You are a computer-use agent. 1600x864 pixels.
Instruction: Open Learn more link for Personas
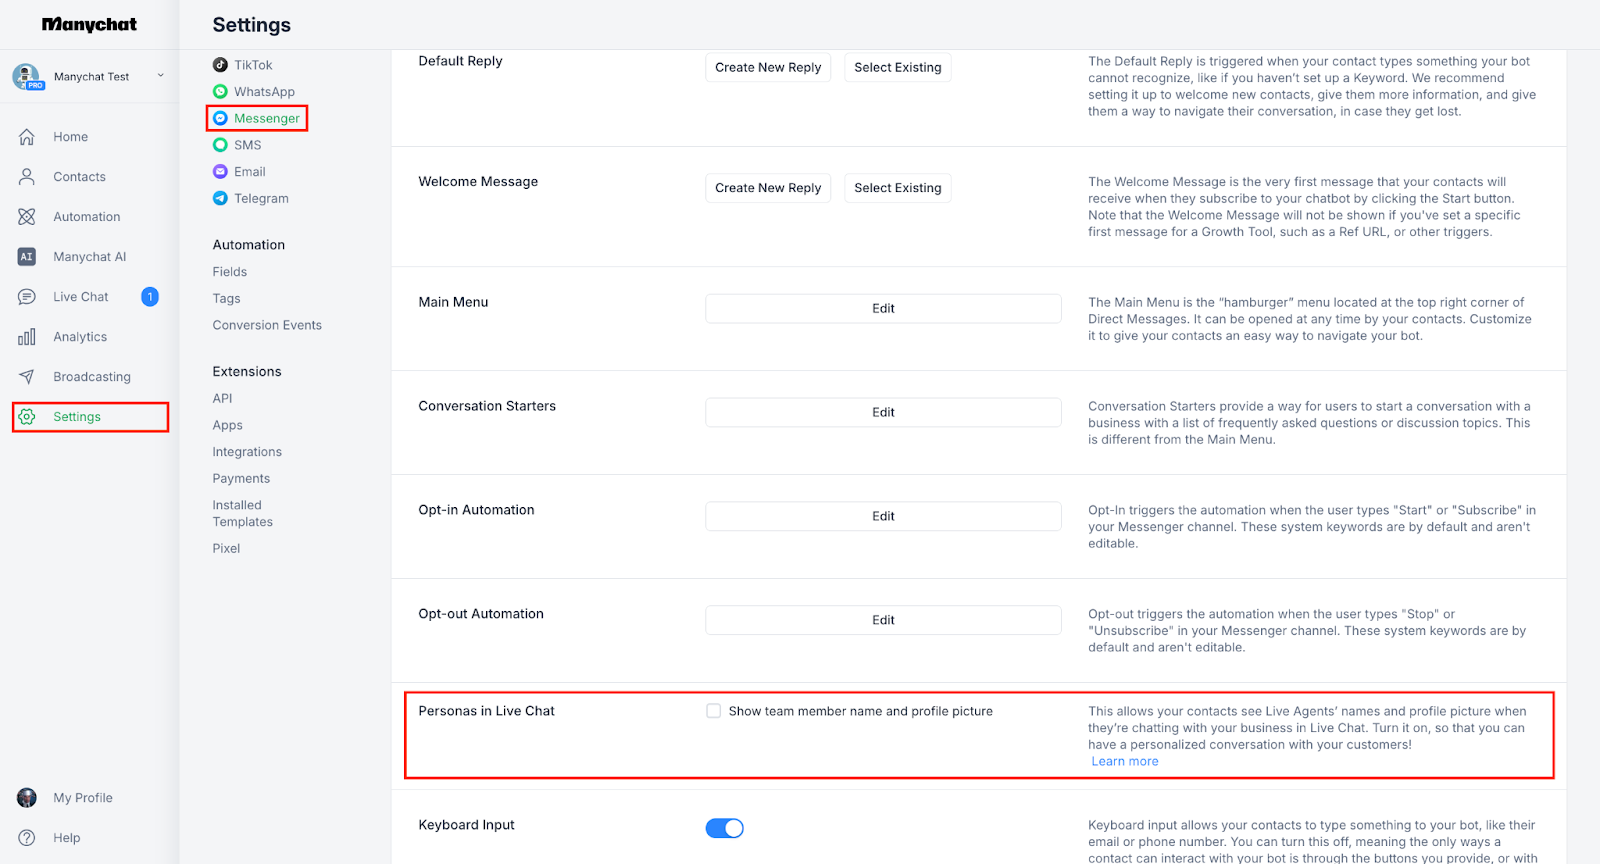[1125, 762]
